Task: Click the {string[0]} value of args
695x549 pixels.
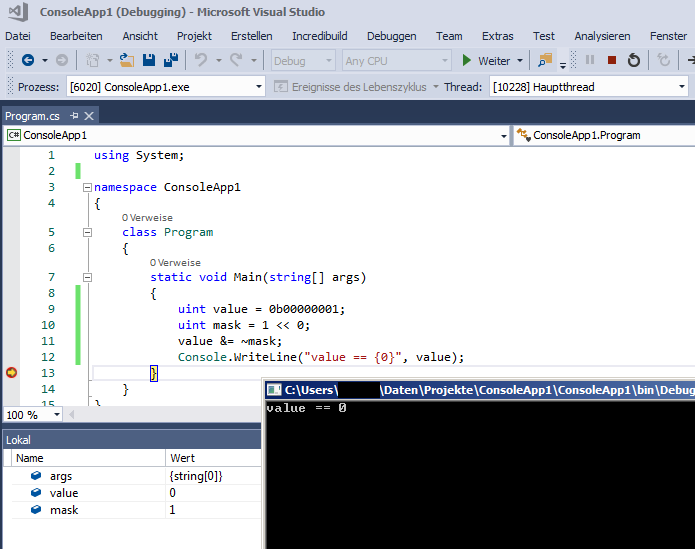Action: click(x=195, y=476)
